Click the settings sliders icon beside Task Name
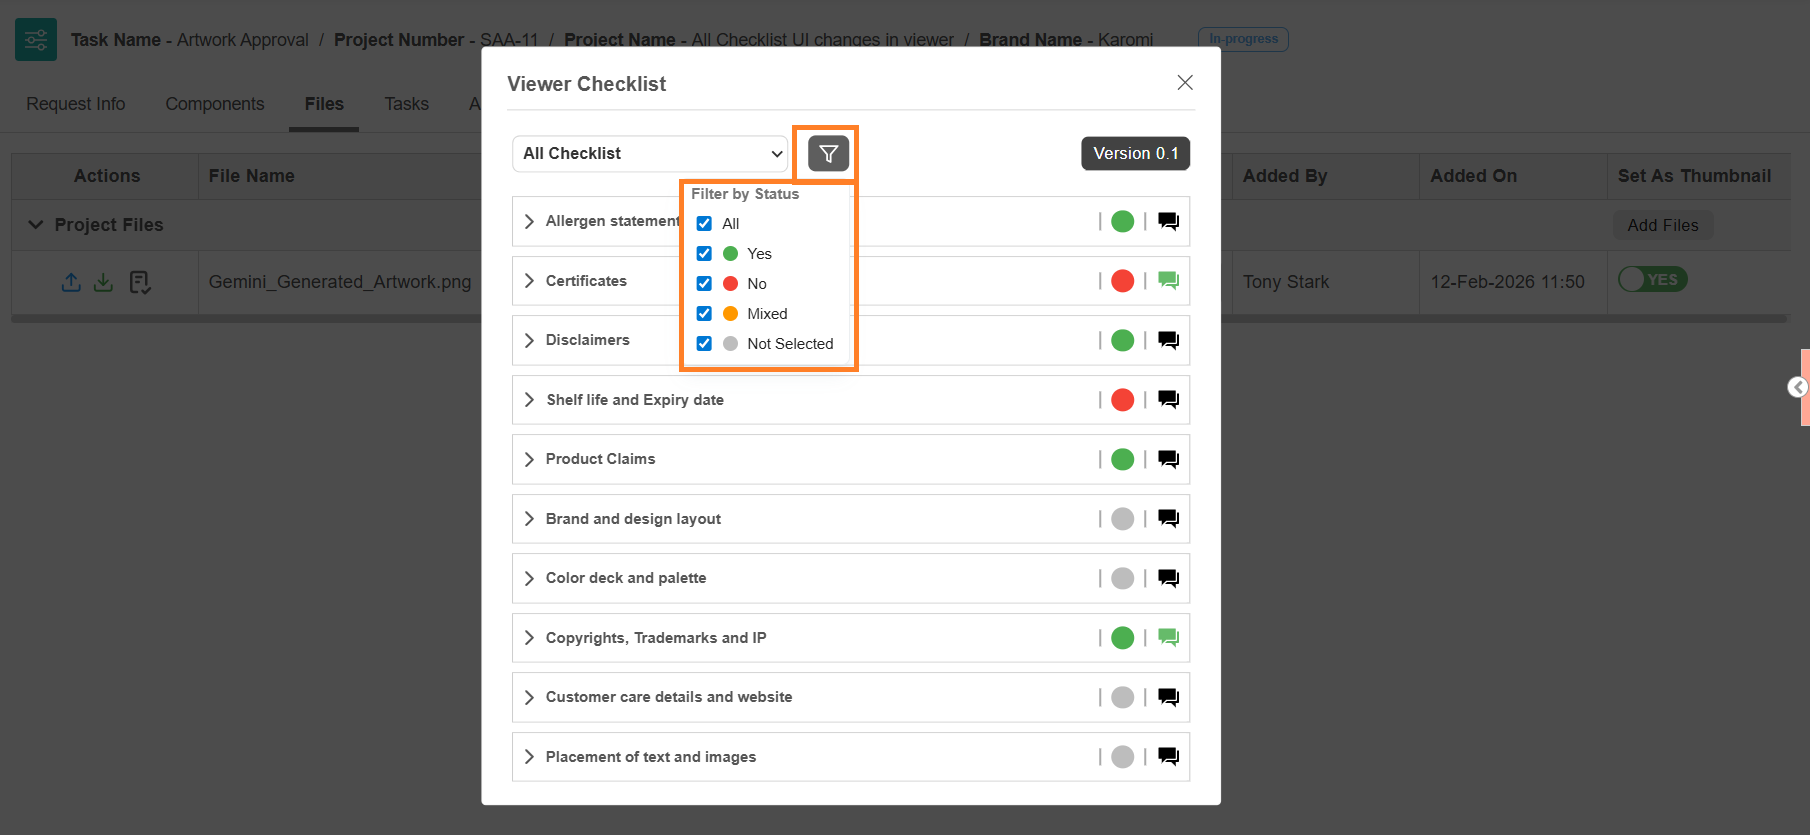1810x835 pixels. click(x=36, y=40)
